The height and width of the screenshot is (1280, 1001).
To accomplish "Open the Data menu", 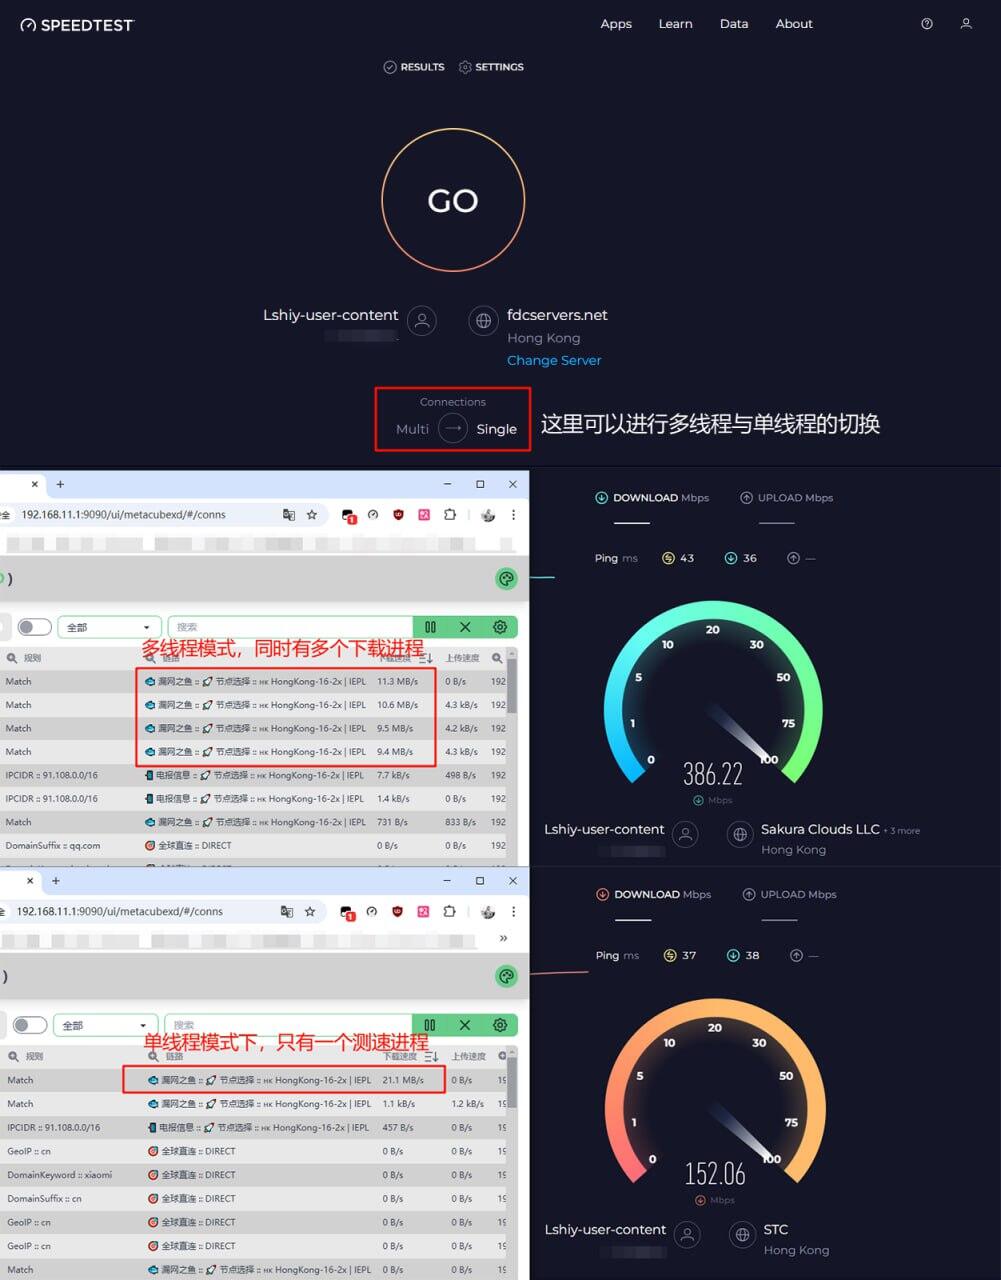I will [x=734, y=24].
